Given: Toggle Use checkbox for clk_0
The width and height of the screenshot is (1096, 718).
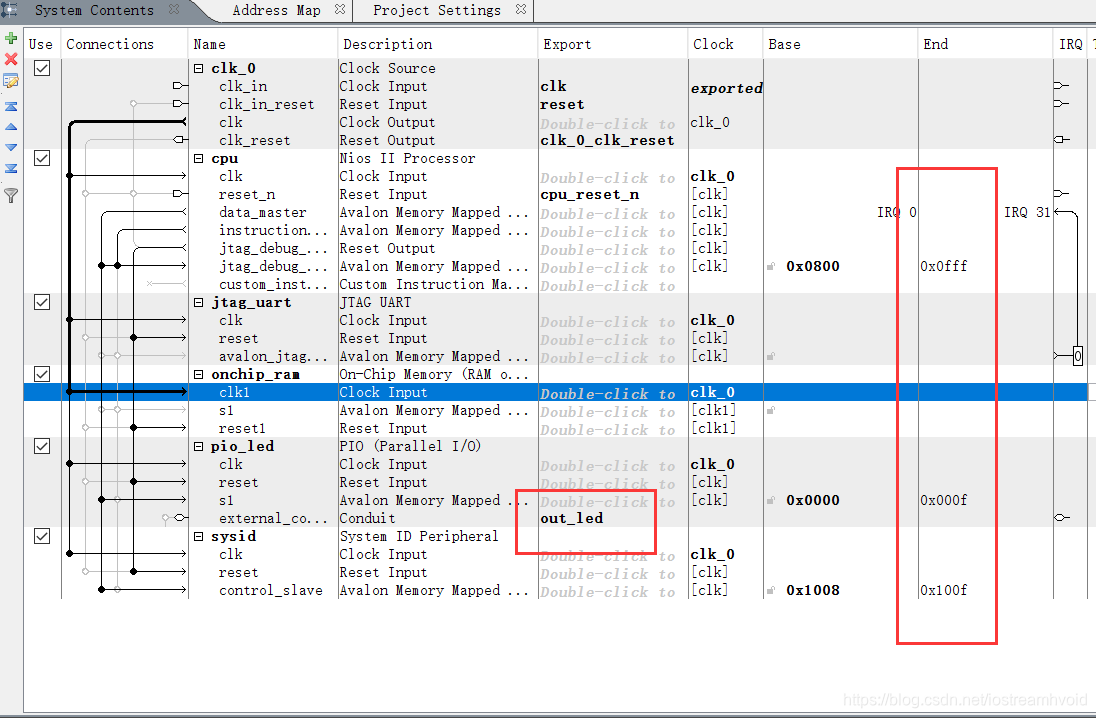Looking at the screenshot, I should point(42,68).
